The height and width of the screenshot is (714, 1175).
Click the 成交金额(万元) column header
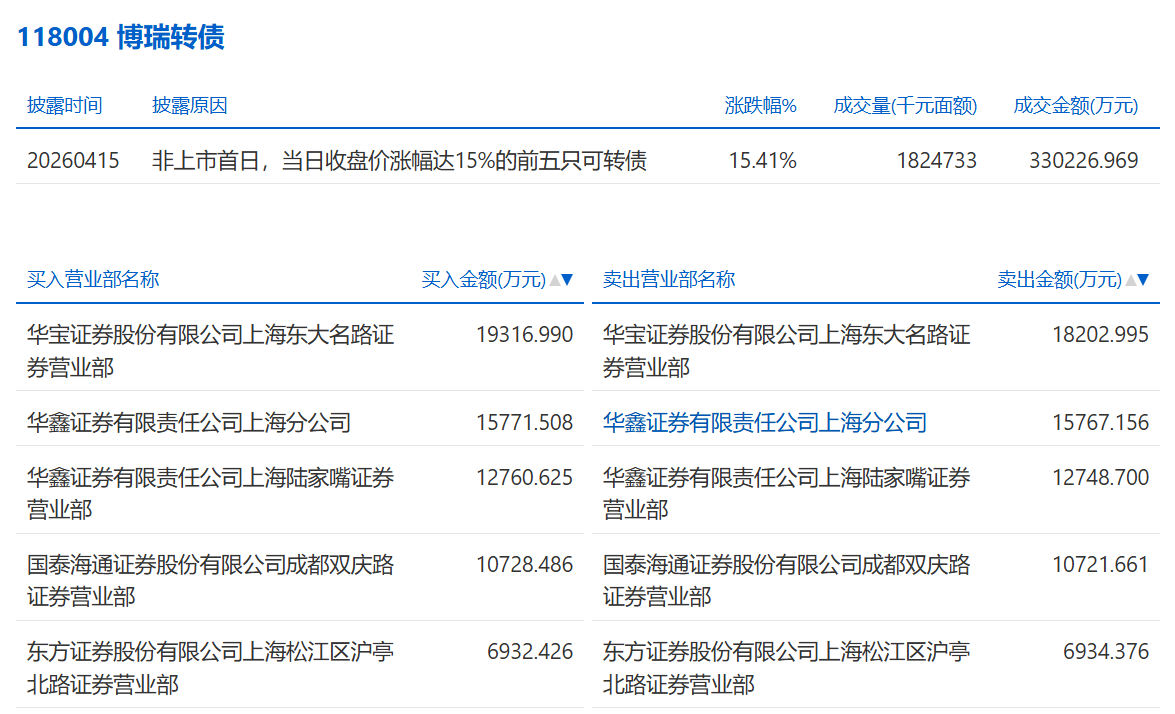pyautogui.click(x=1075, y=105)
